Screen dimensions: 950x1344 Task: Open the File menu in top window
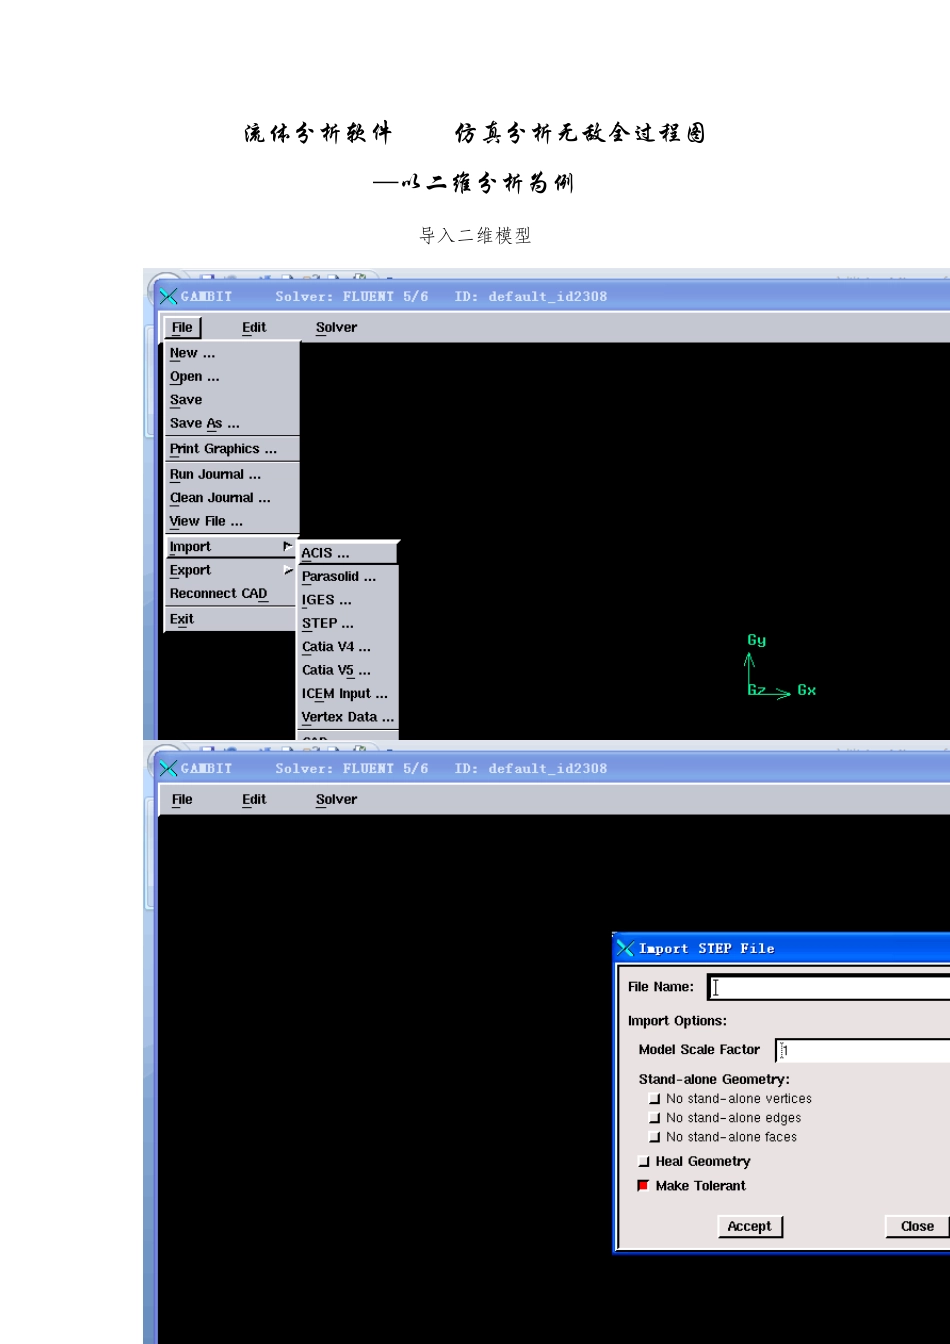[x=182, y=327]
